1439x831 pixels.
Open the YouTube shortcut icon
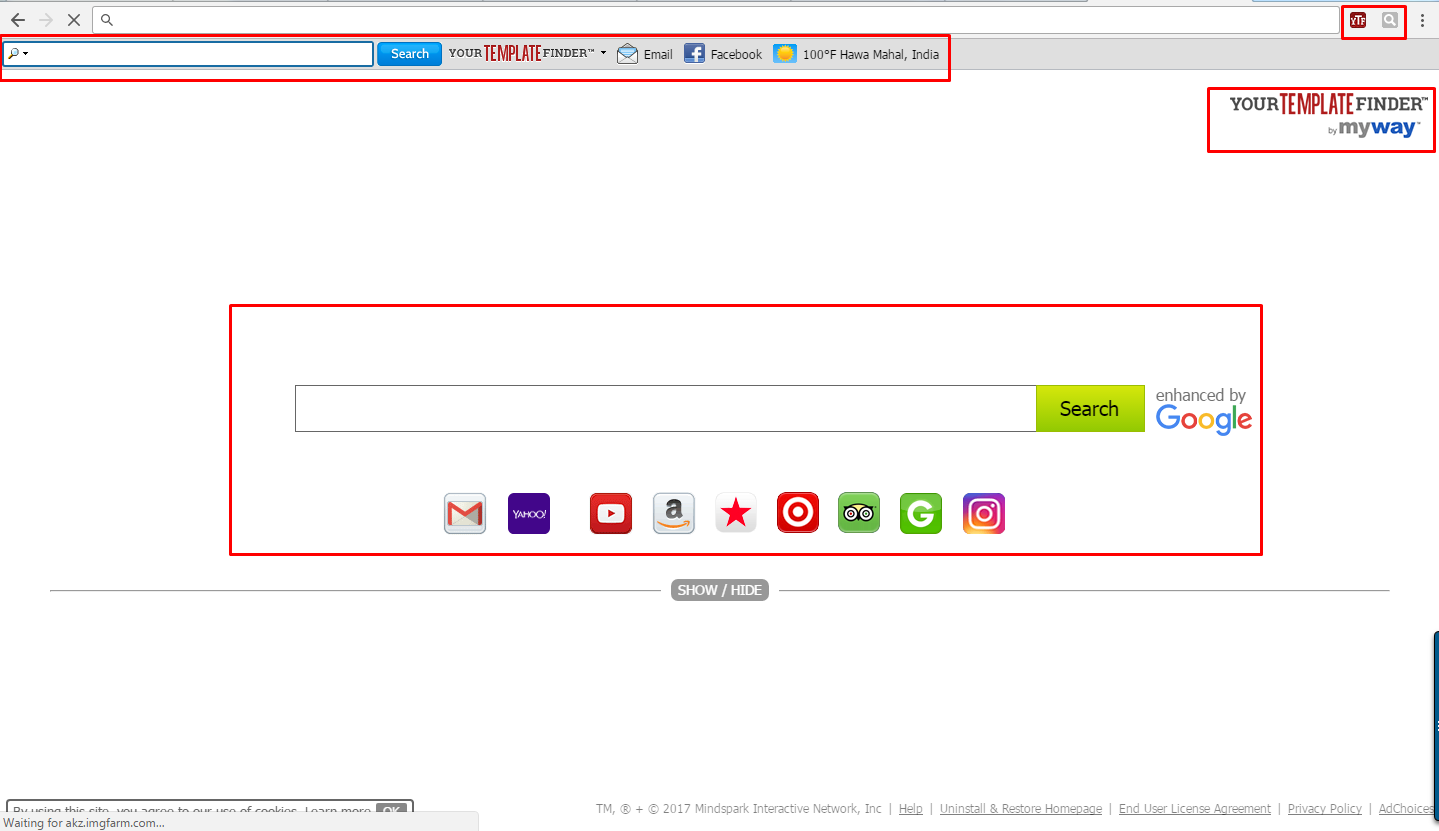click(x=611, y=514)
